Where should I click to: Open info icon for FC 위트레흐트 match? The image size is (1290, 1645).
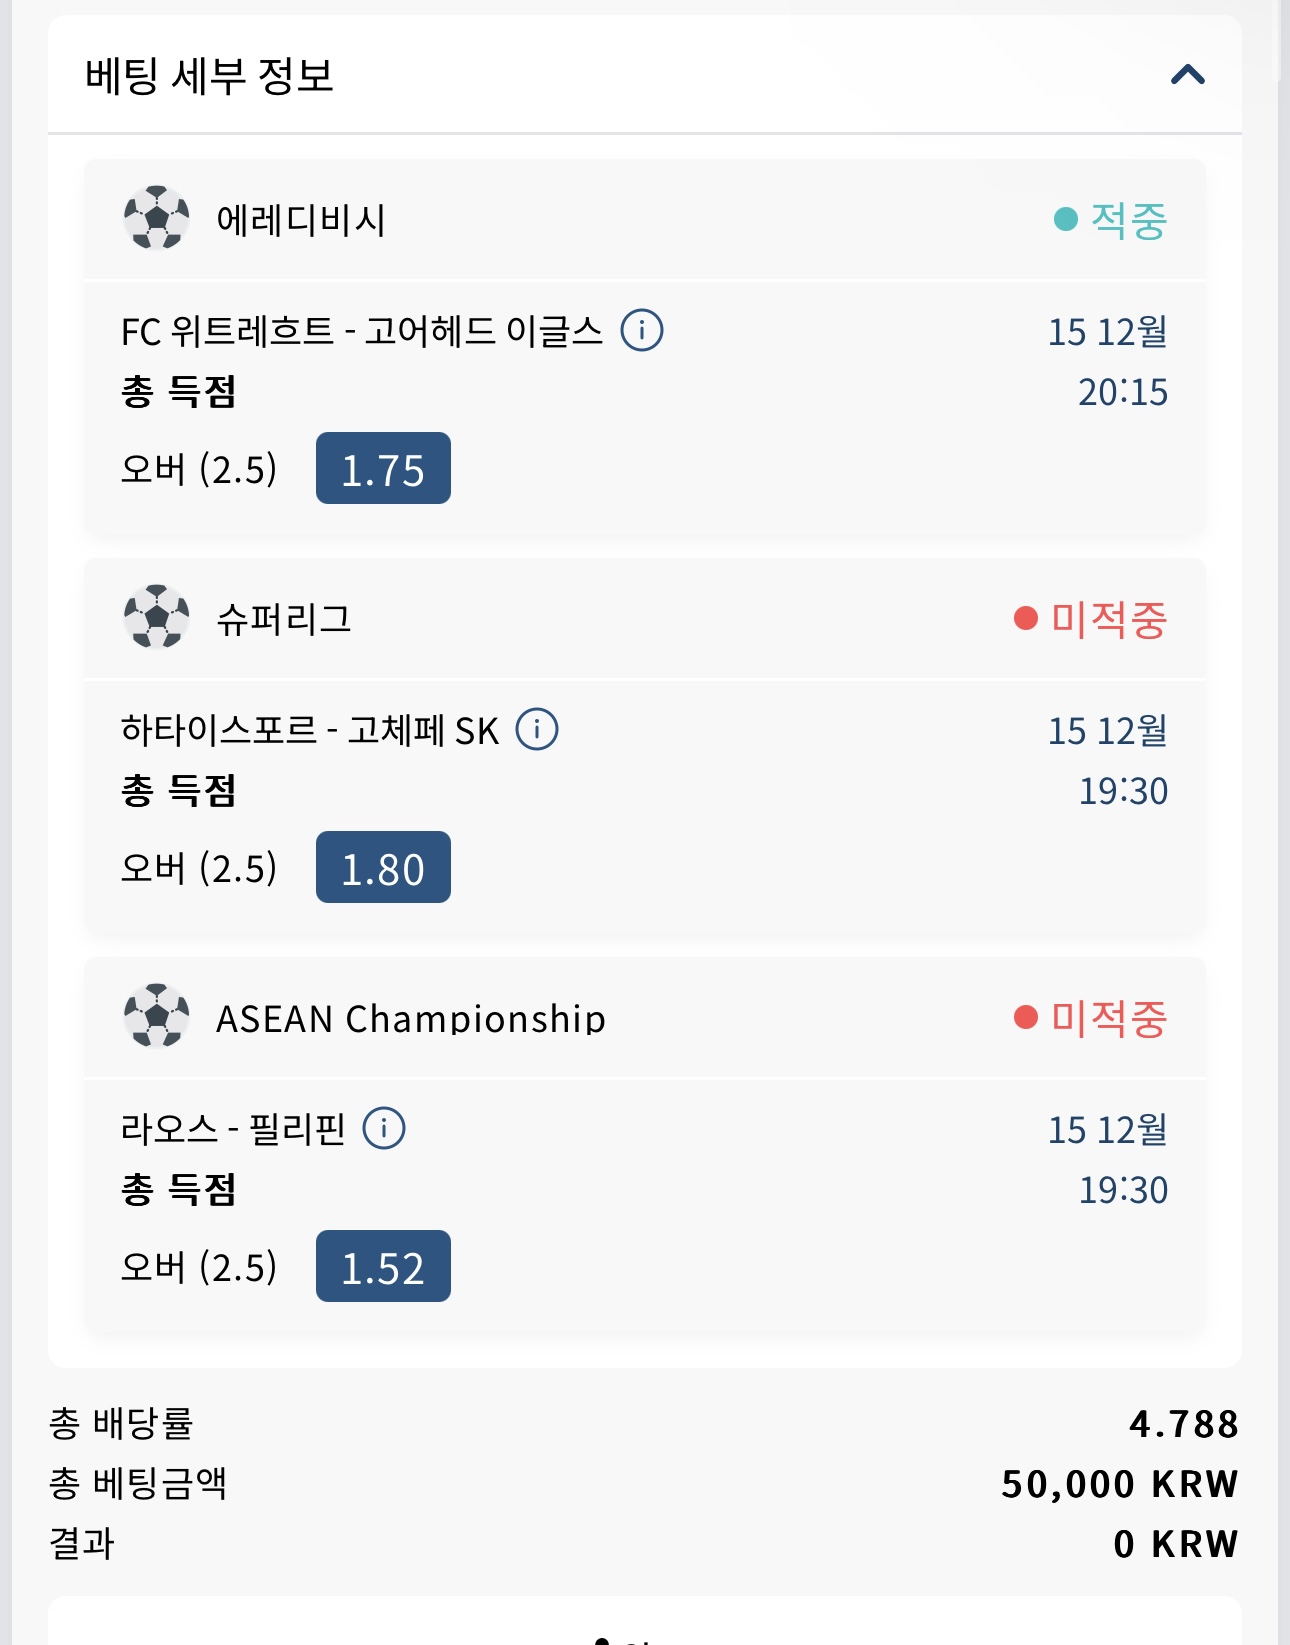pos(642,330)
